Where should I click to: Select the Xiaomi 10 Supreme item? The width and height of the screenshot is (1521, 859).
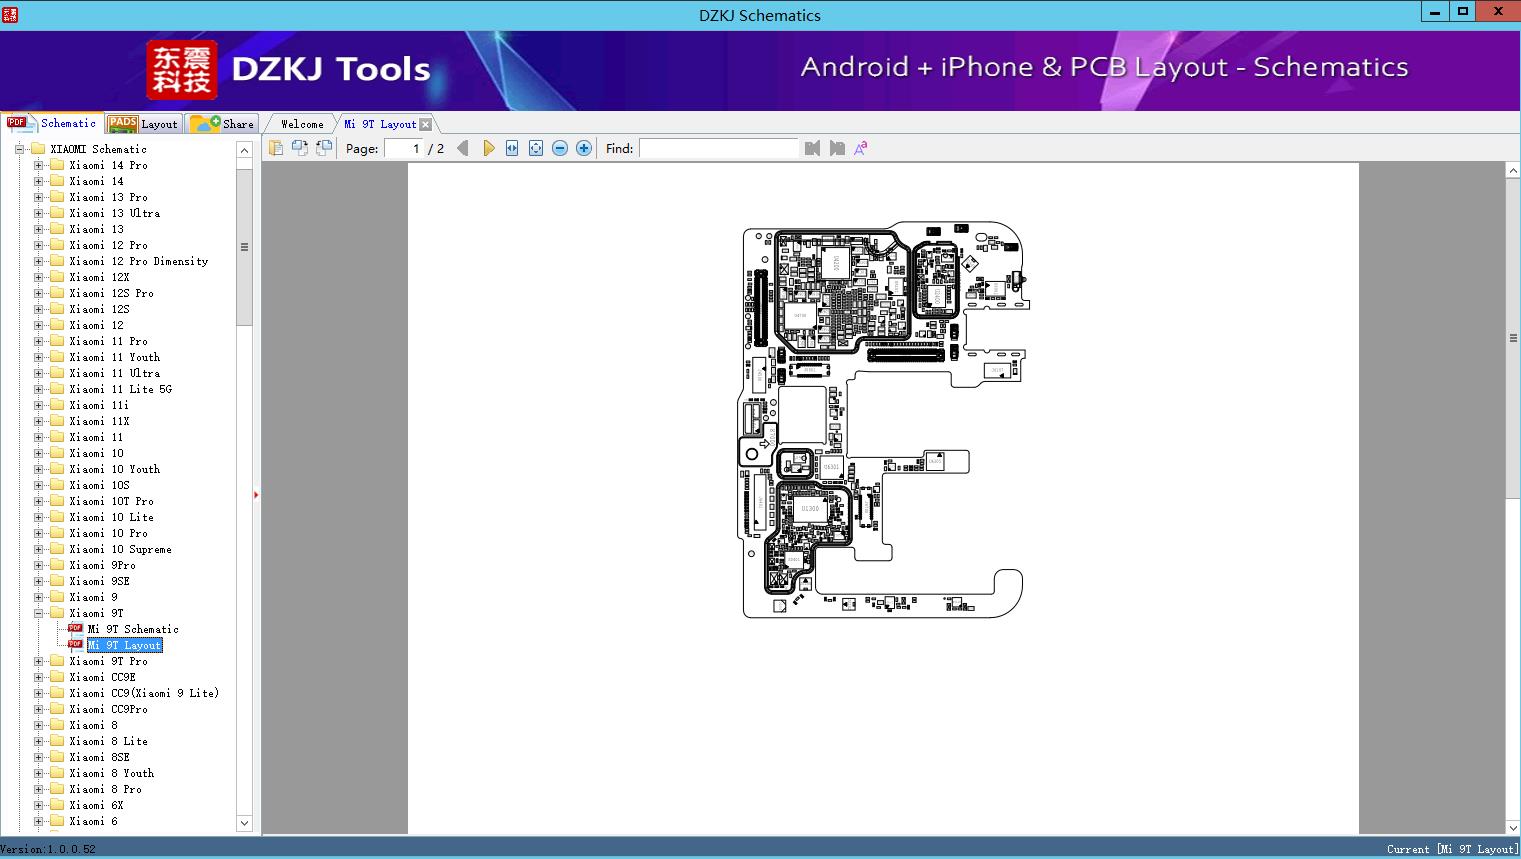[x=120, y=549]
